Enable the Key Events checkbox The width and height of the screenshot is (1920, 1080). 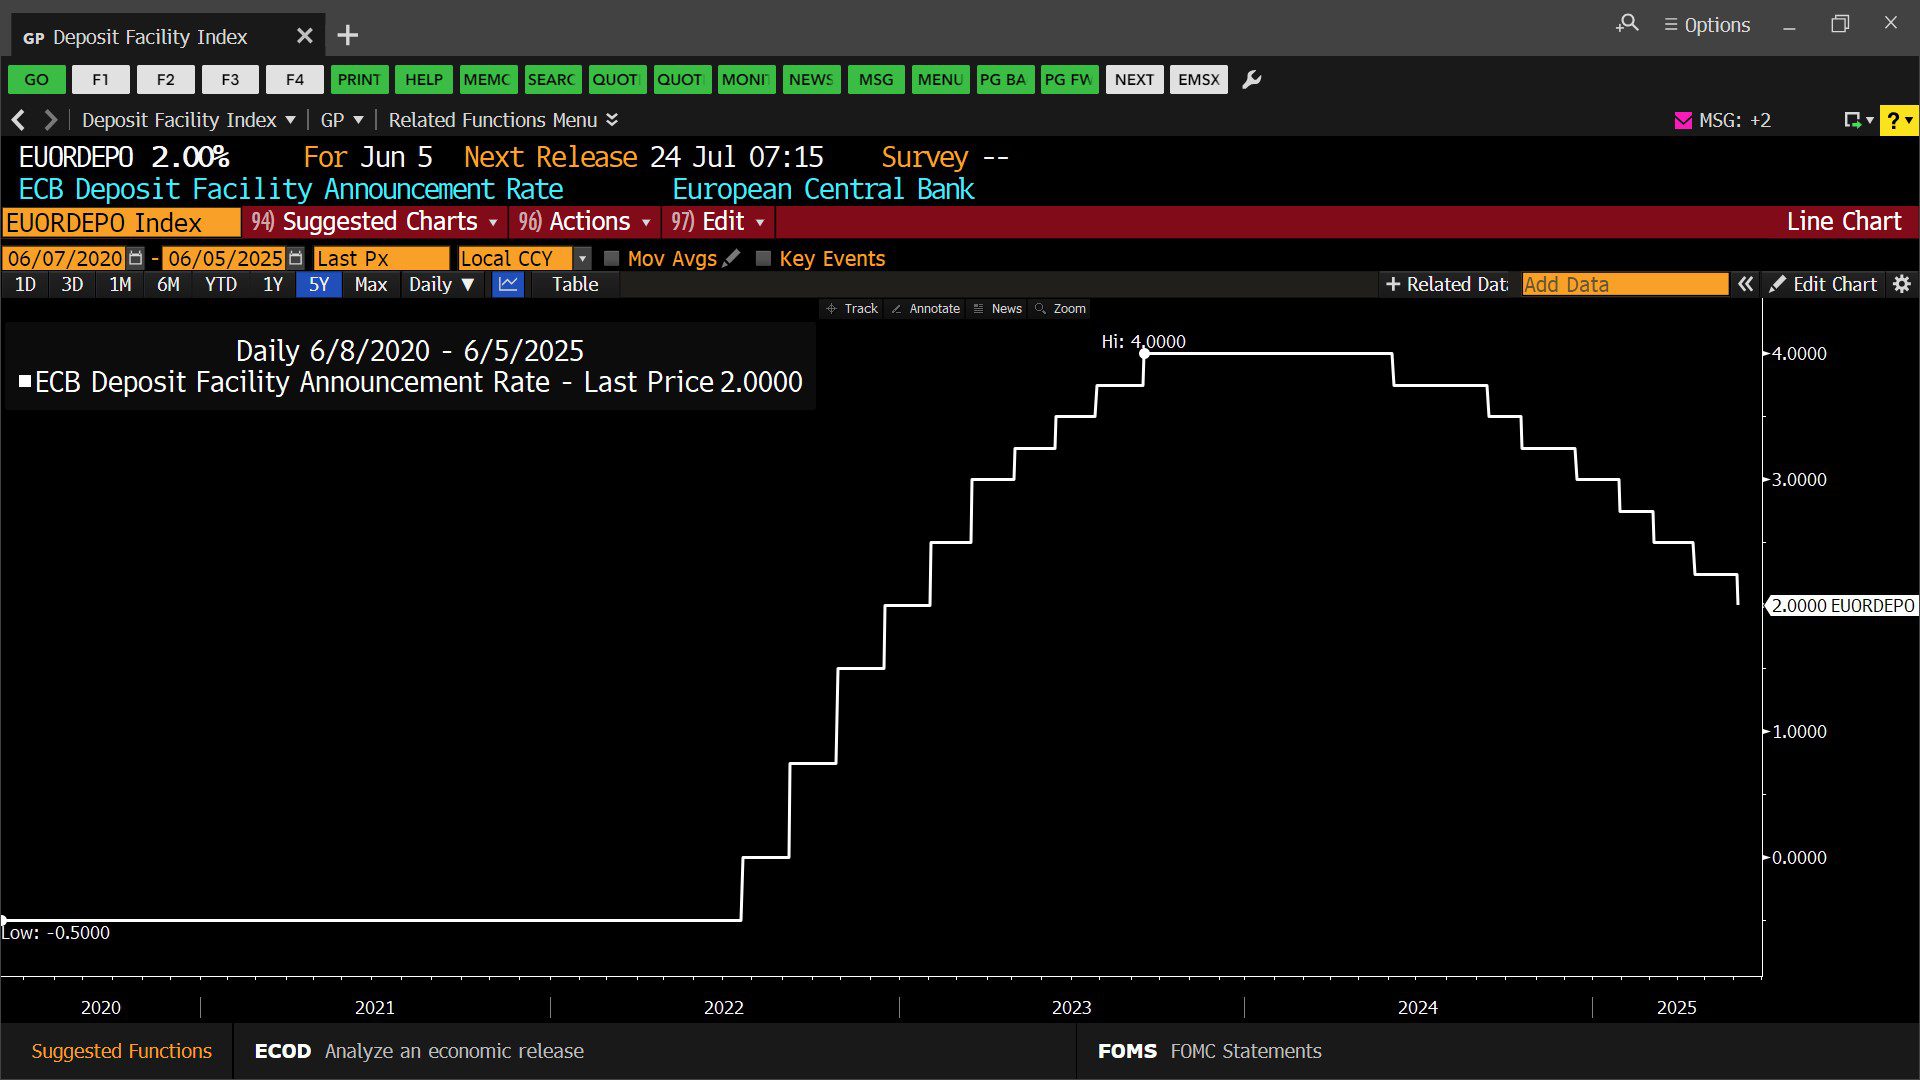pyautogui.click(x=763, y=258)
